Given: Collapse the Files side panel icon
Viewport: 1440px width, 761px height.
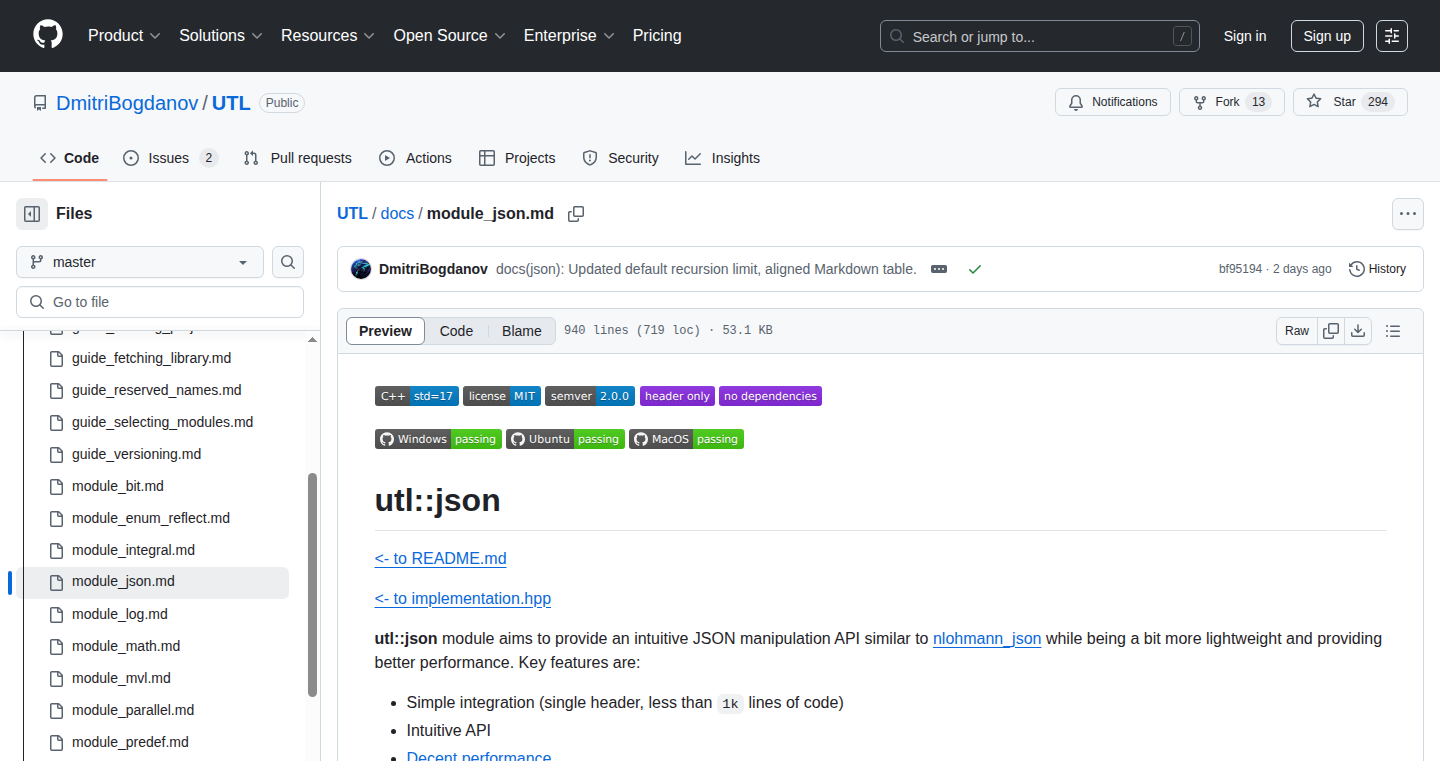Looking at the screenshot, I should (x=32, y=214).
